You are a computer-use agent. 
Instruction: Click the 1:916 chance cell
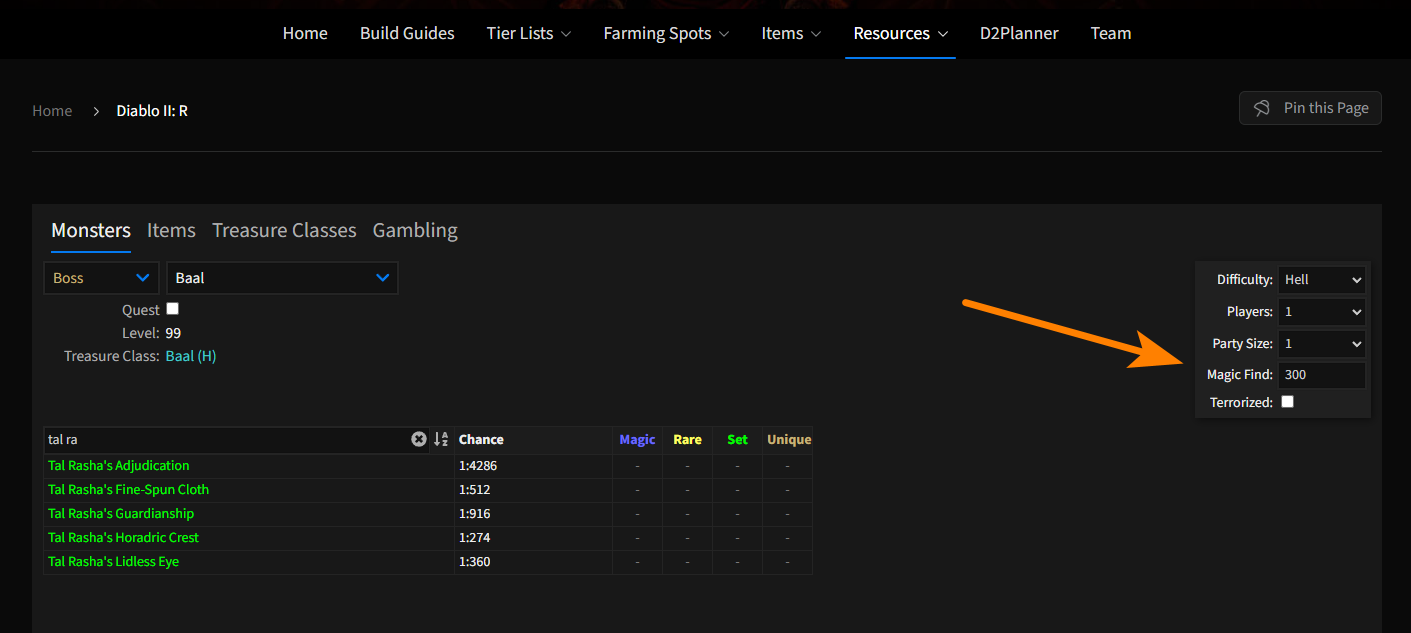(533, 513)
